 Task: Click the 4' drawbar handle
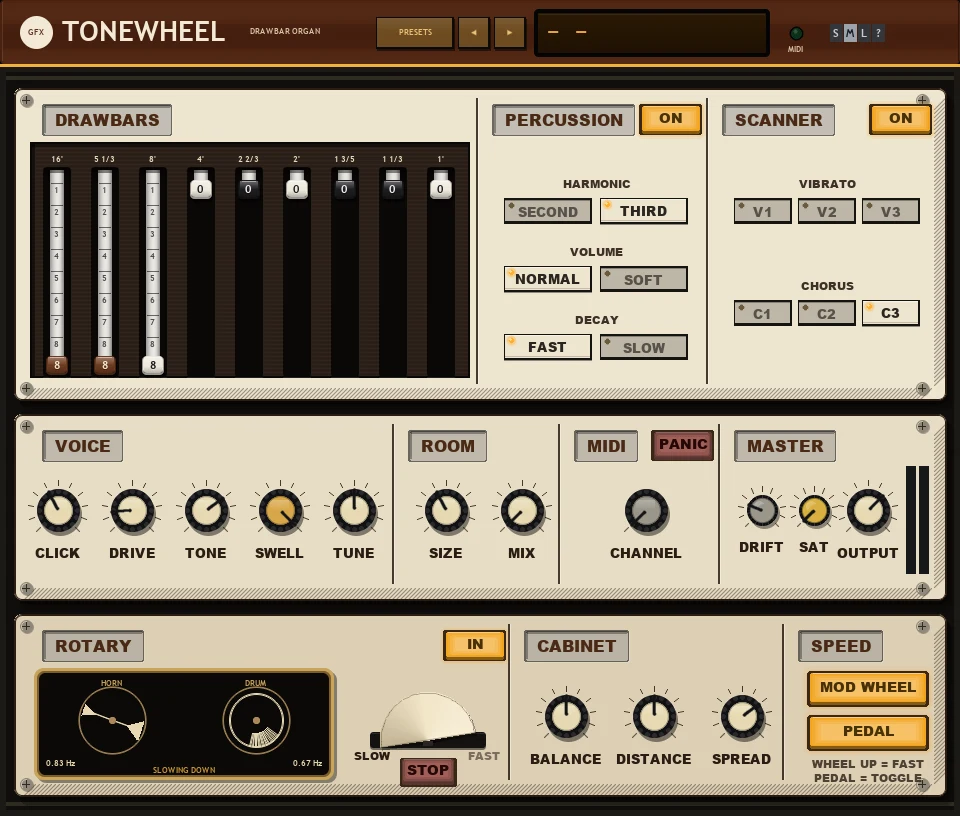pos(200,189)
